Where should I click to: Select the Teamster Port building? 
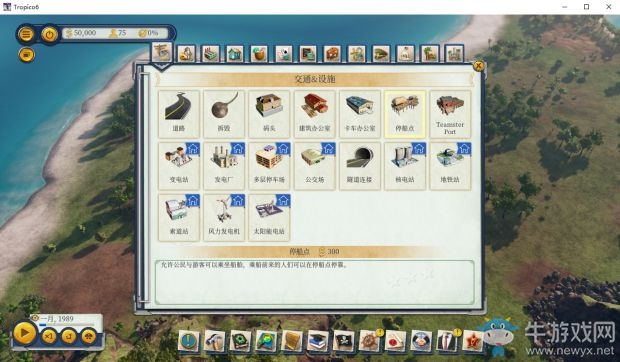[450, 114]
